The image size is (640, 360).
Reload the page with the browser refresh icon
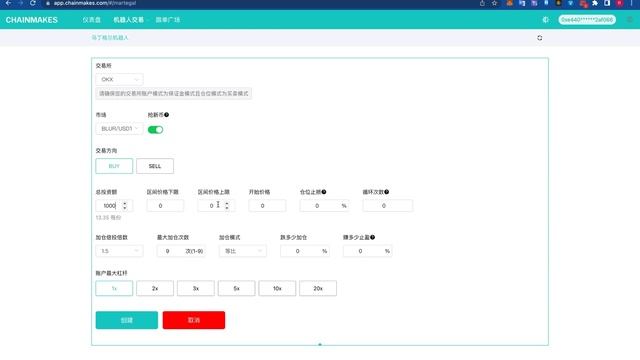33,3
